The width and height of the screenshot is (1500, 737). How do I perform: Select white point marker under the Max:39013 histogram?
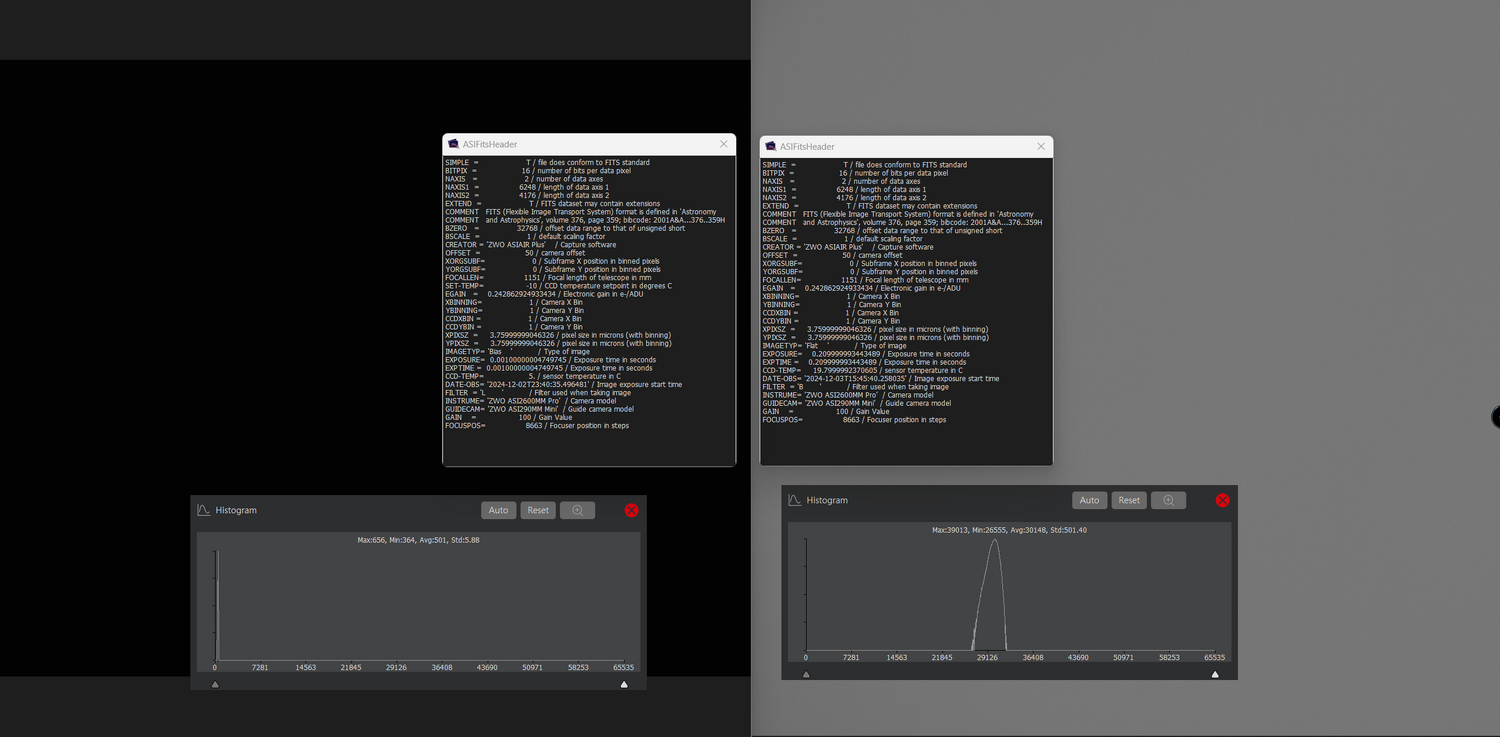pyautogui.click(x=1215, y=675)
